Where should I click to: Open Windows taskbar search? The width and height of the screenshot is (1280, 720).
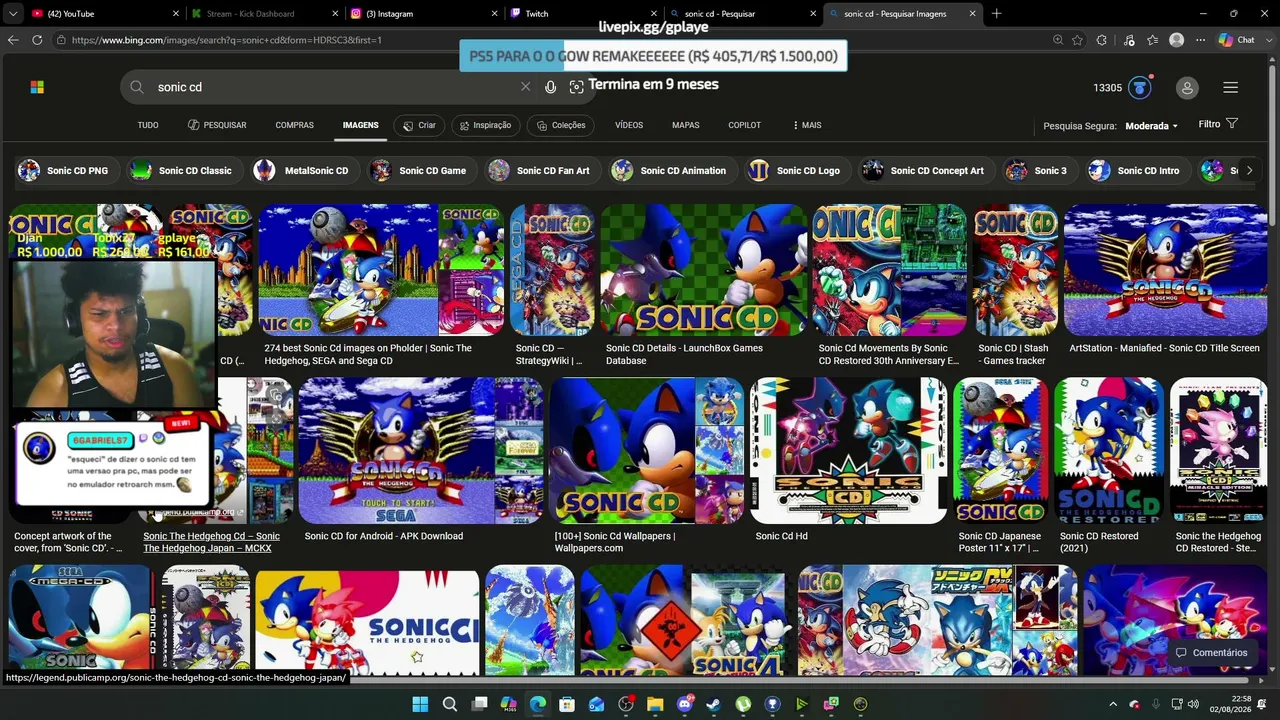450,704
